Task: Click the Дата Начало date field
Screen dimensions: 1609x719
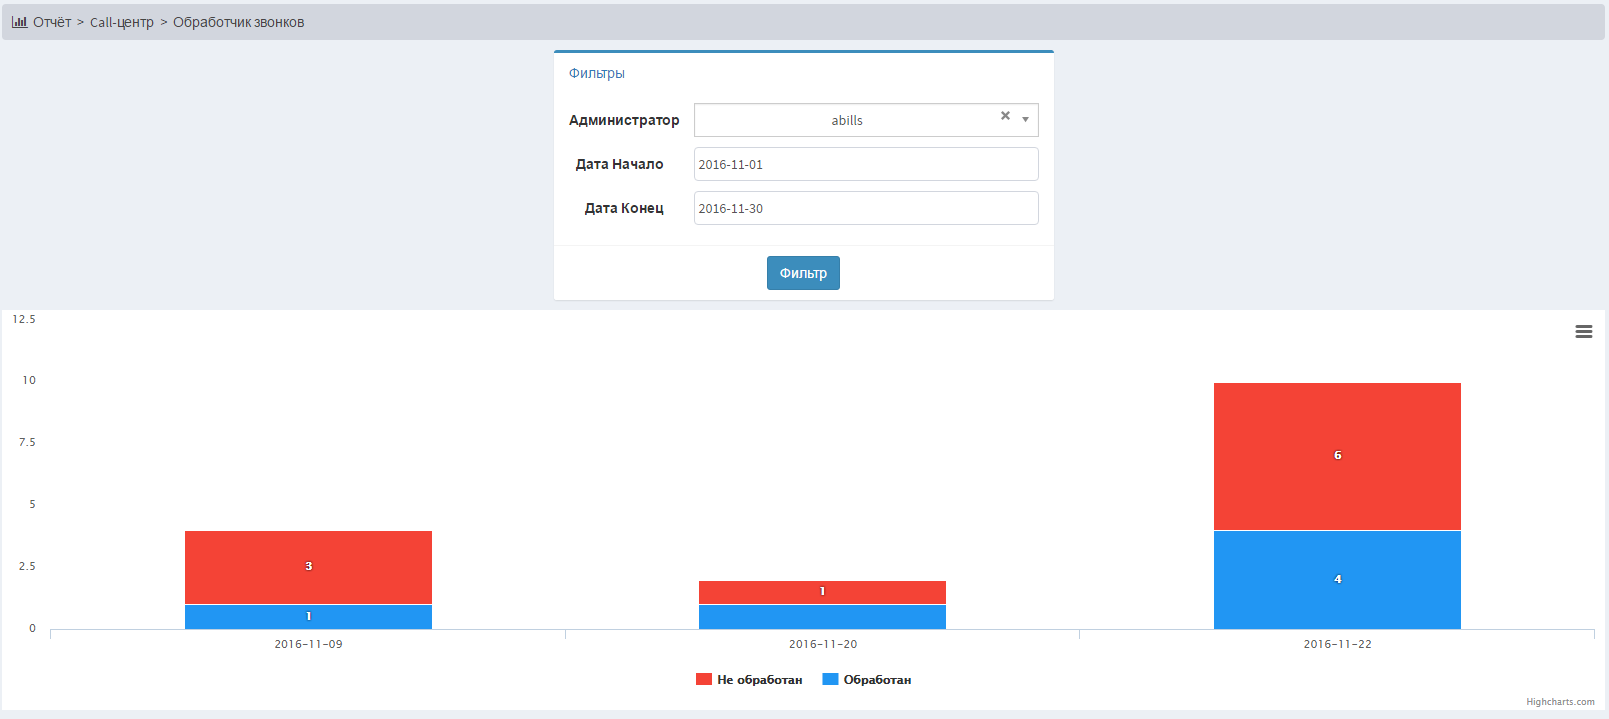Action: coord(865,165)
